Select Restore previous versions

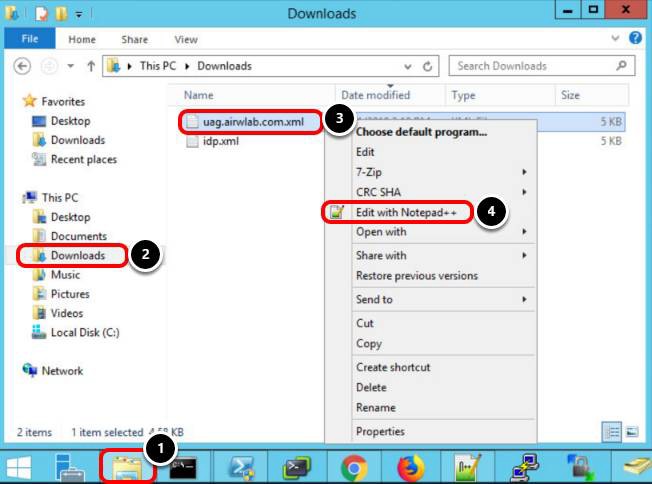(417, 276)
